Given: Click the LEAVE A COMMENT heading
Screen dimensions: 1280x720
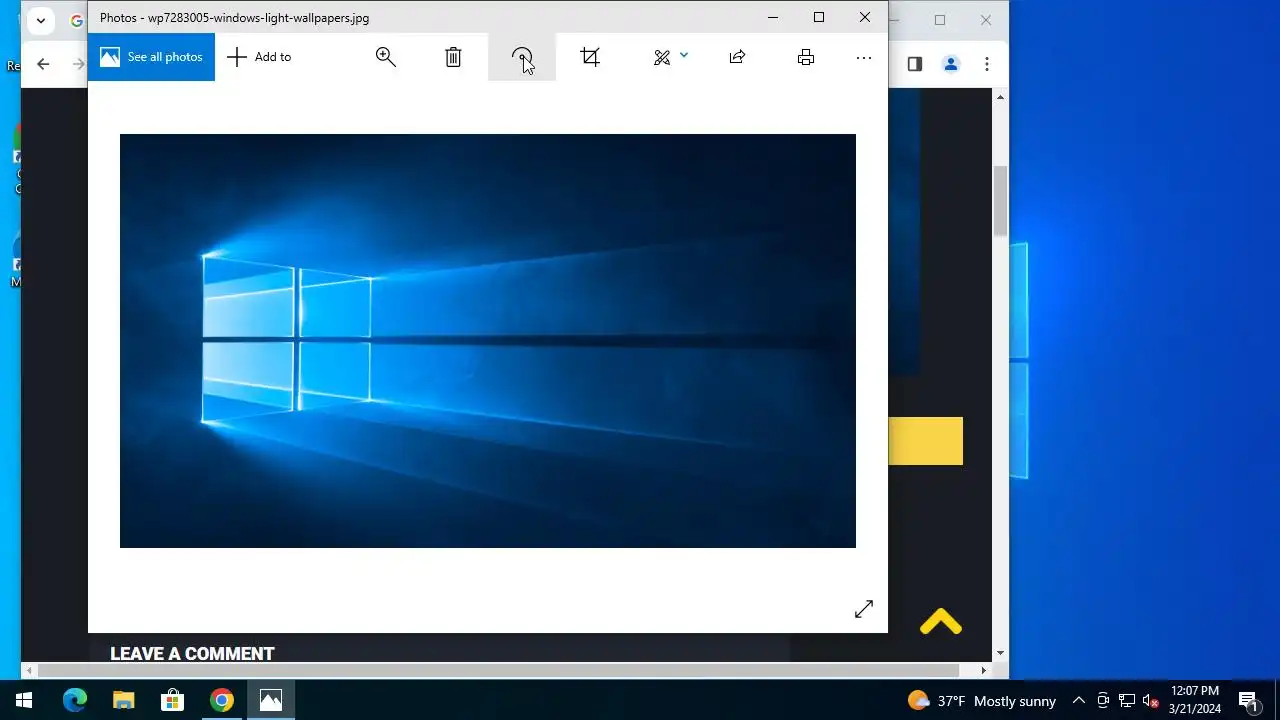Looking at the screenshot, I should coord(192,654).
